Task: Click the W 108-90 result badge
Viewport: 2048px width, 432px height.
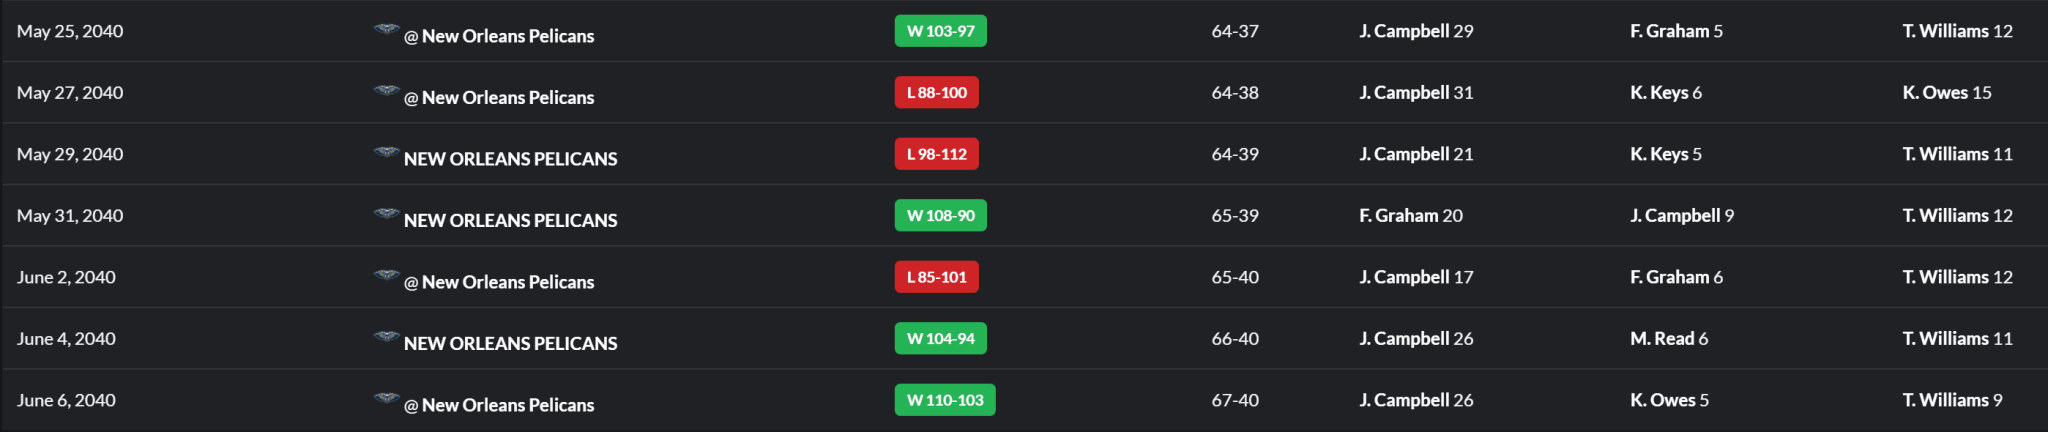Action: [x=940, y=216]
